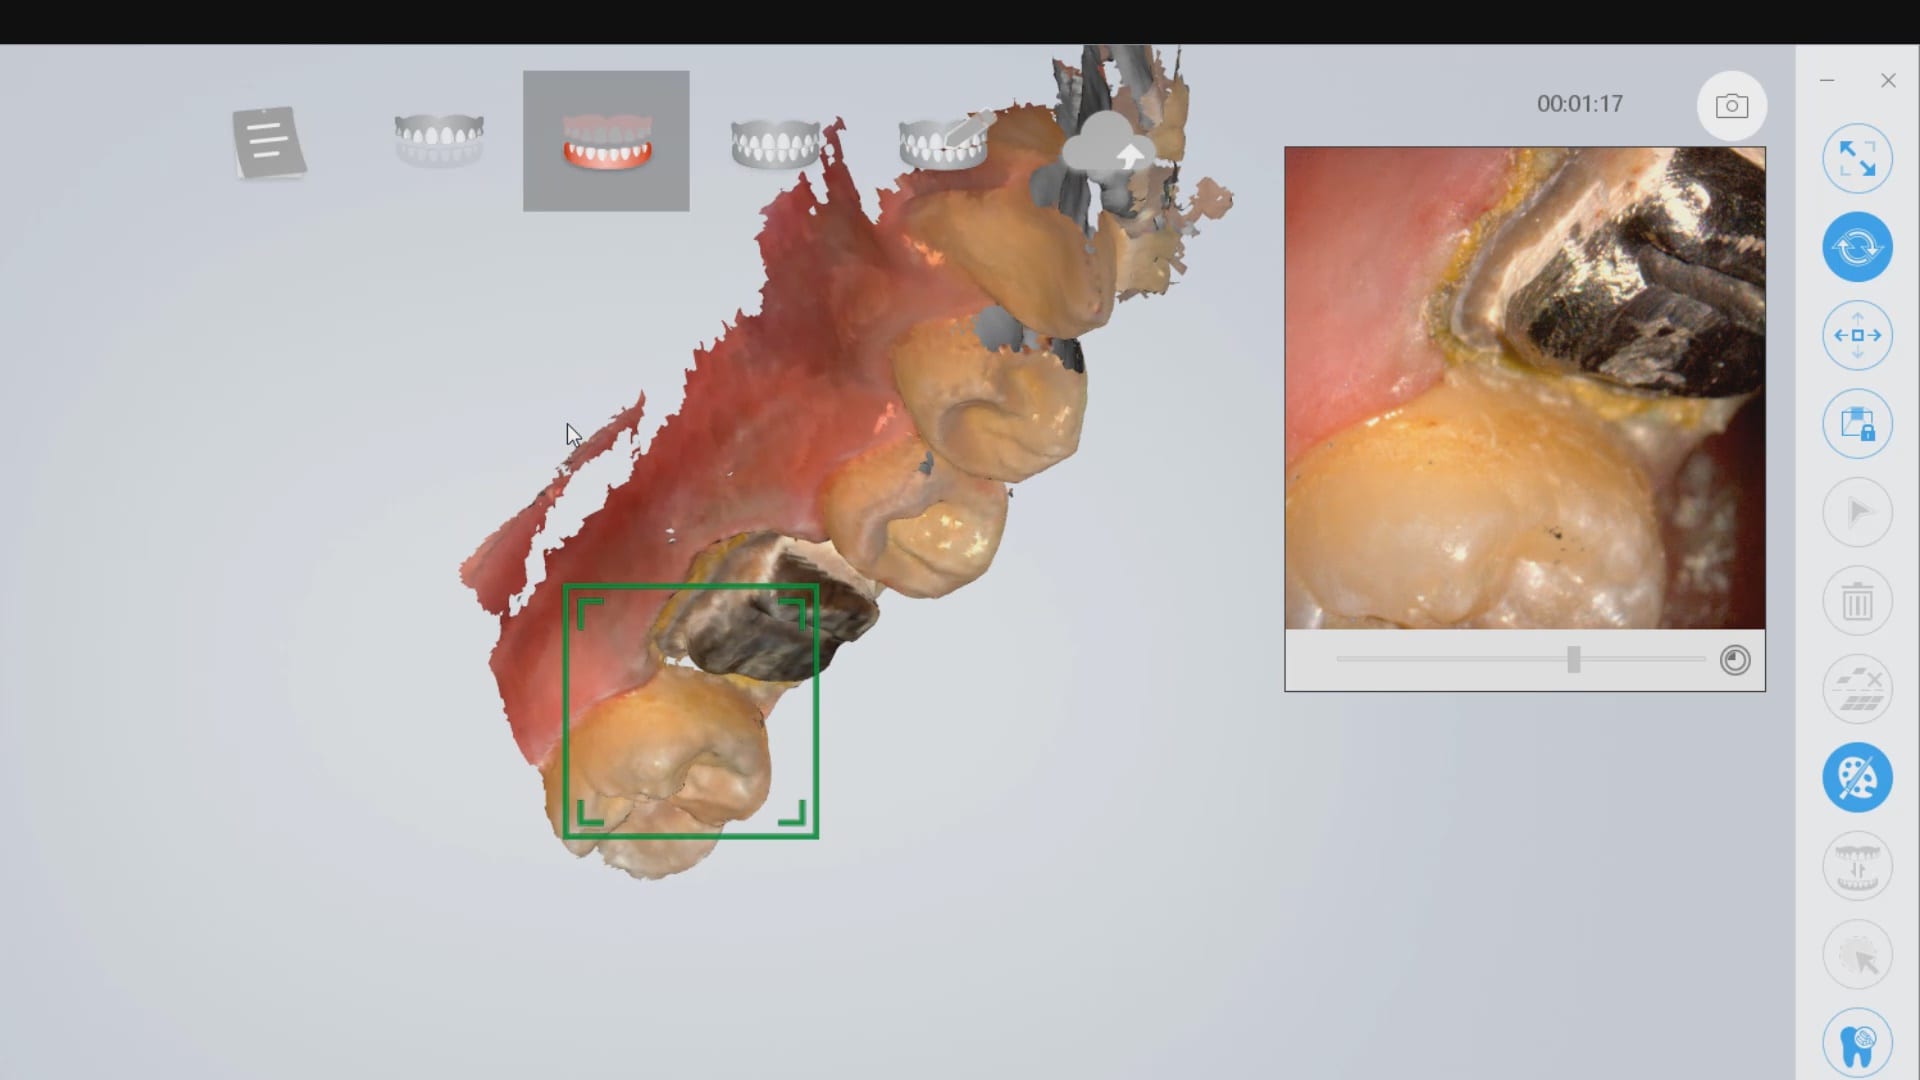Click the jaw swap teeth icon
The width and height of the screenshot is (1920, 1080).
[x=1857, y=866]
